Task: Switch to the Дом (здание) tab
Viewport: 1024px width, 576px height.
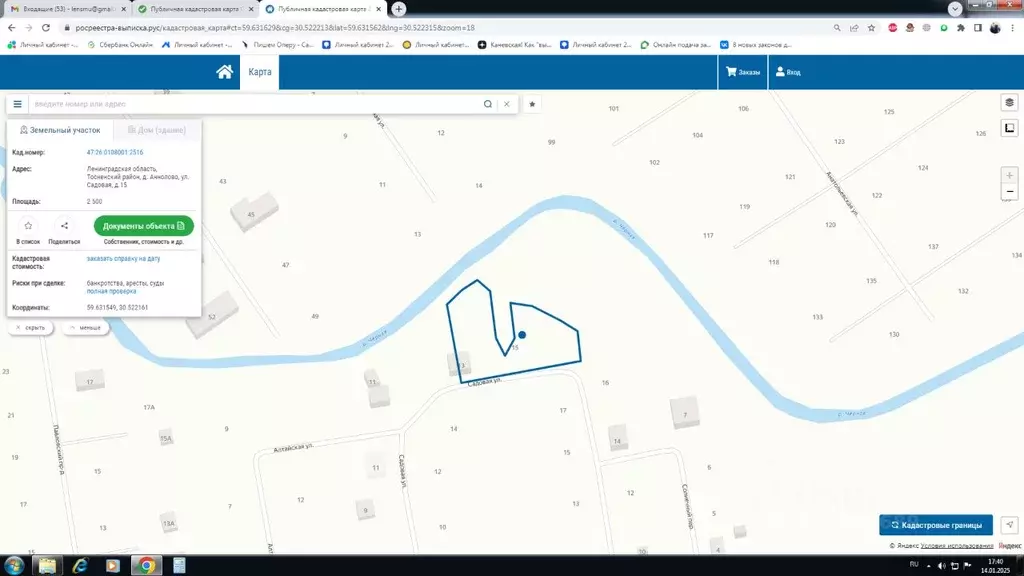Action: click(x=158, y=131)
